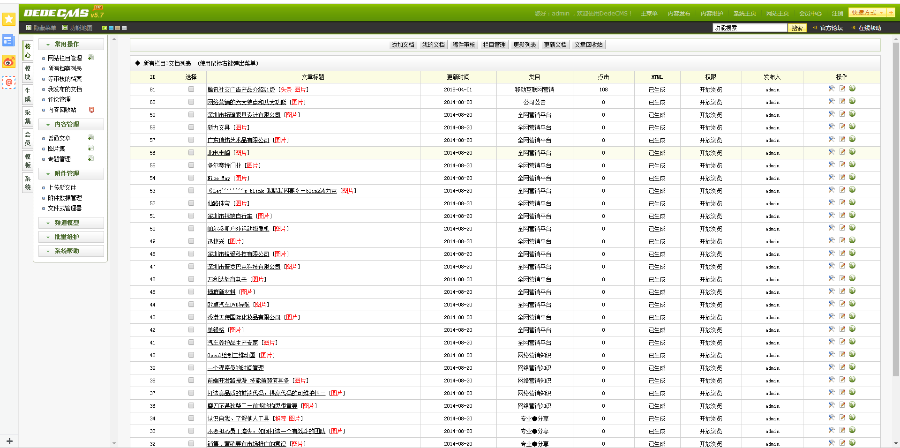900x448 pixels.
Task: Click the preview globe icon for article ID 60
Action: (x=852, y=101)
